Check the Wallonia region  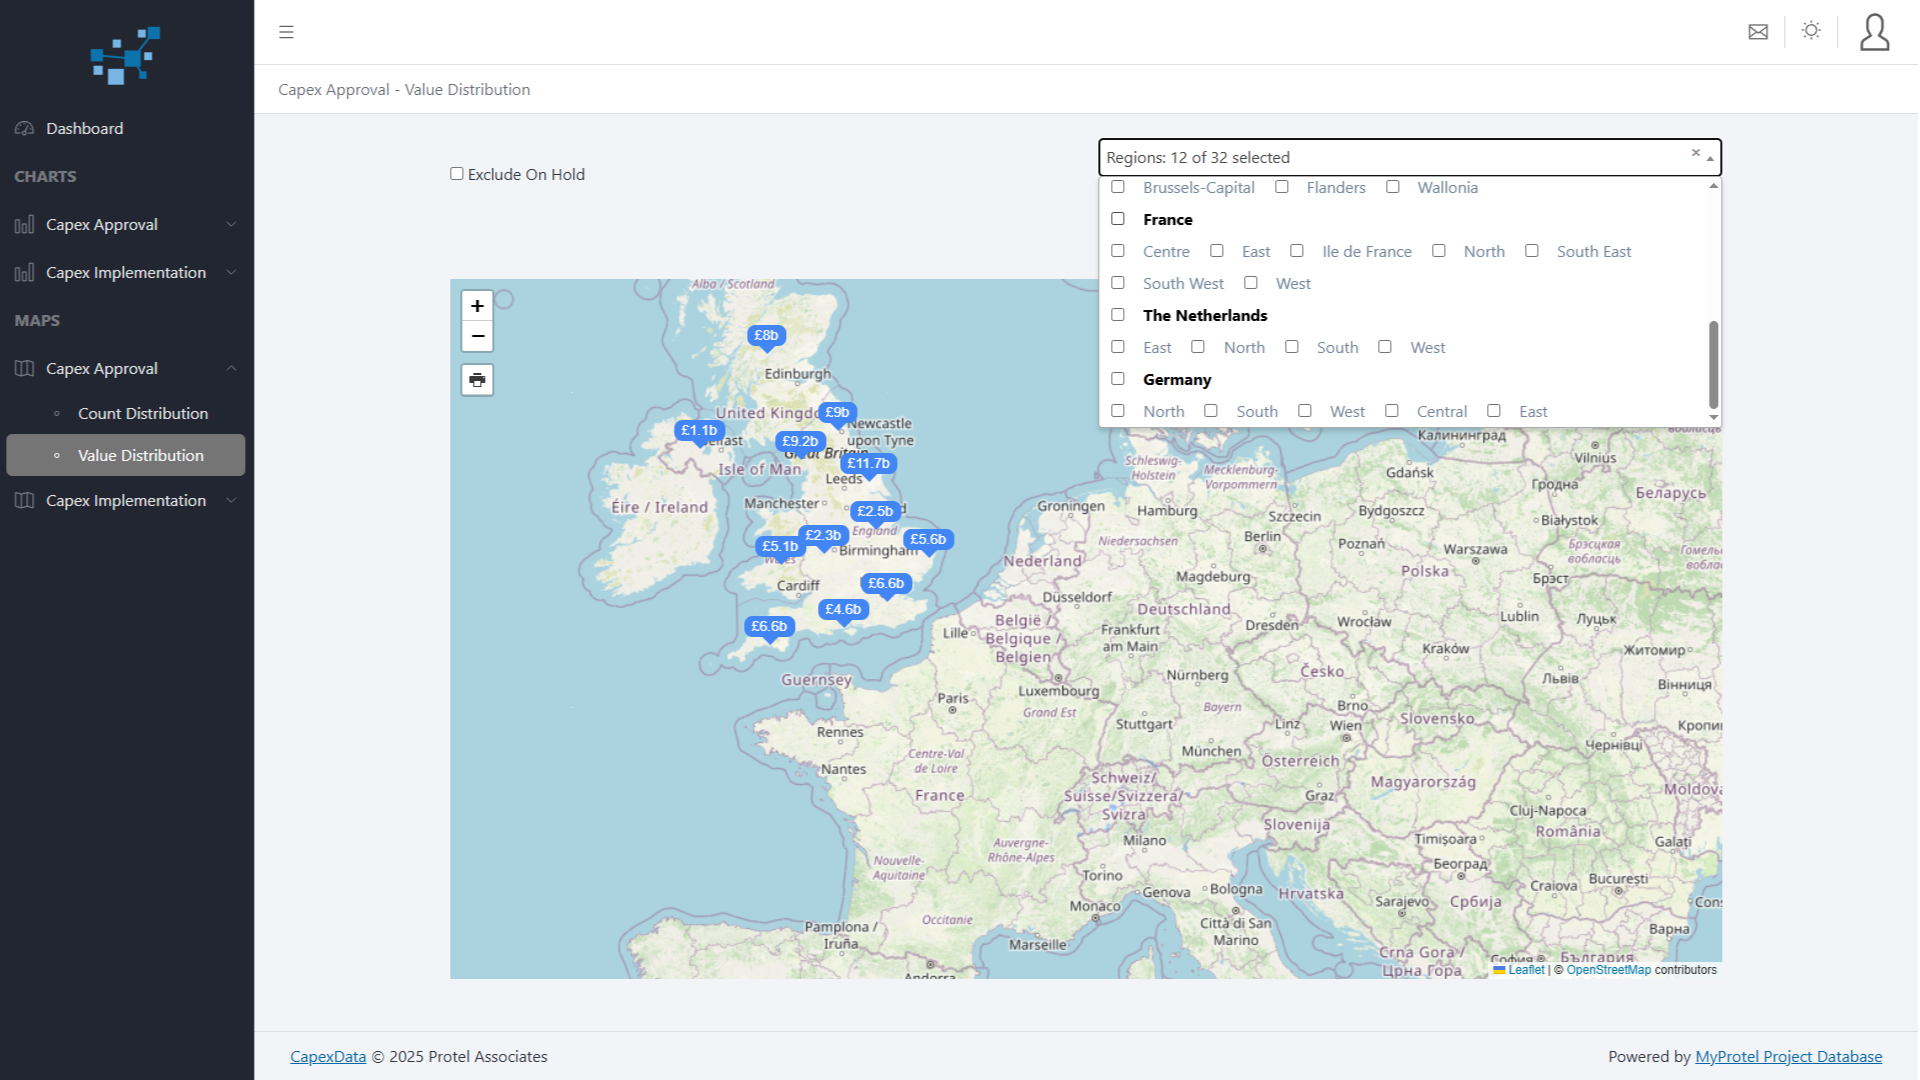pyautogui.click(x=1393, y=187)
